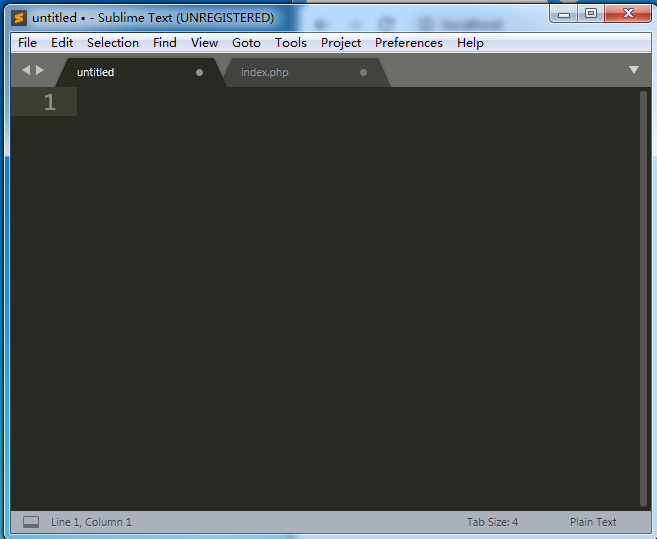Open the Plain Text syntax selector
Viewport: 657px width, 539px height.
[x=593, y=522]
